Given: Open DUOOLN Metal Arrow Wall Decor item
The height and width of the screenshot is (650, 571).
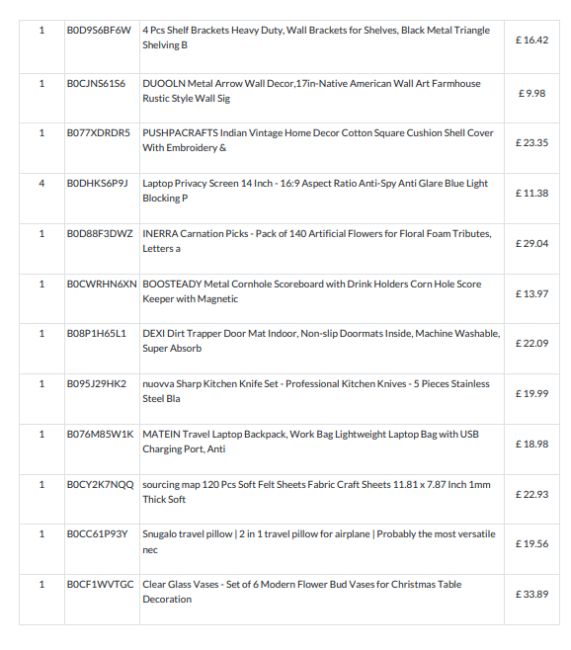Looking at the screenshot, I should click(311, 91).
